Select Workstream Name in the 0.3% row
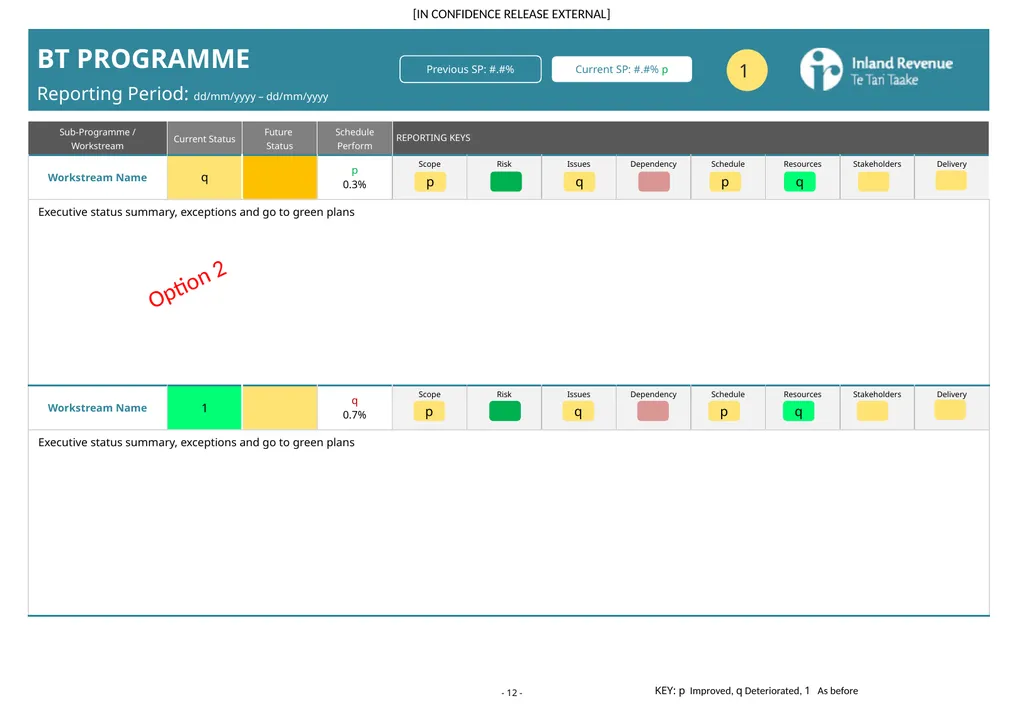This screenshot has height=708, width=1024. coord(97,178)
